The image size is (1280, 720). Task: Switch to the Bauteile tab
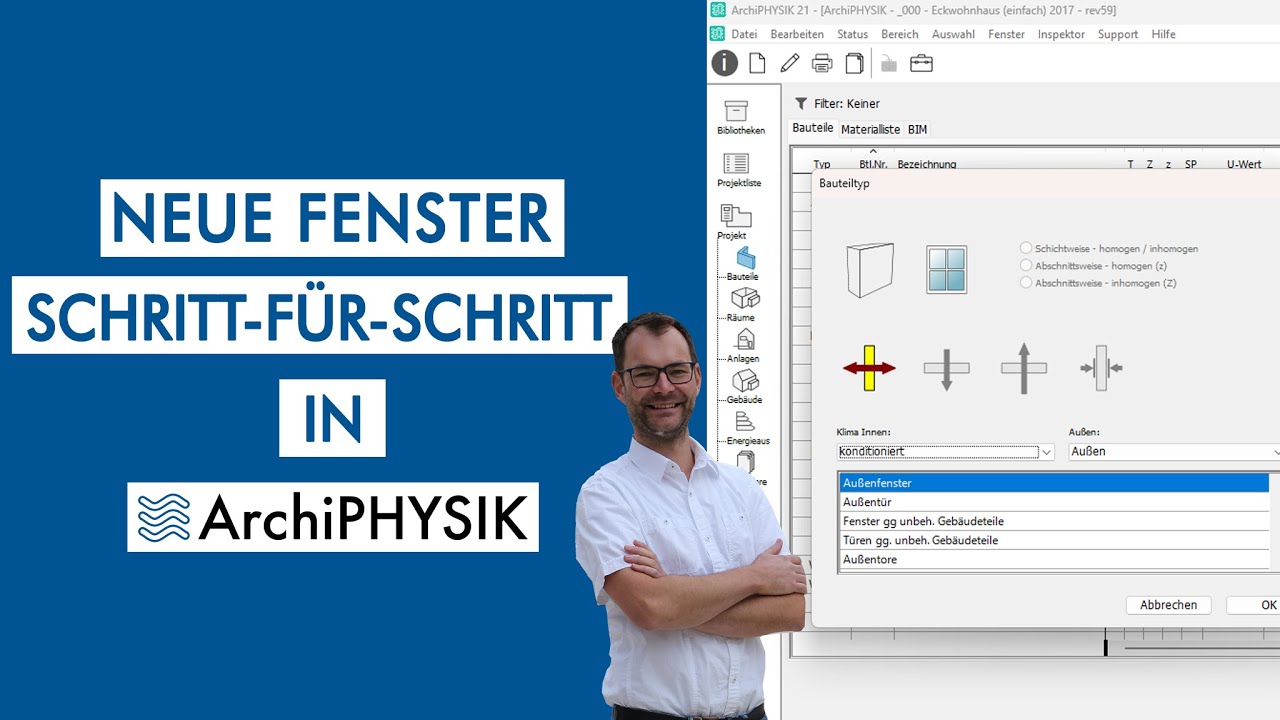[x=813, y=128]
